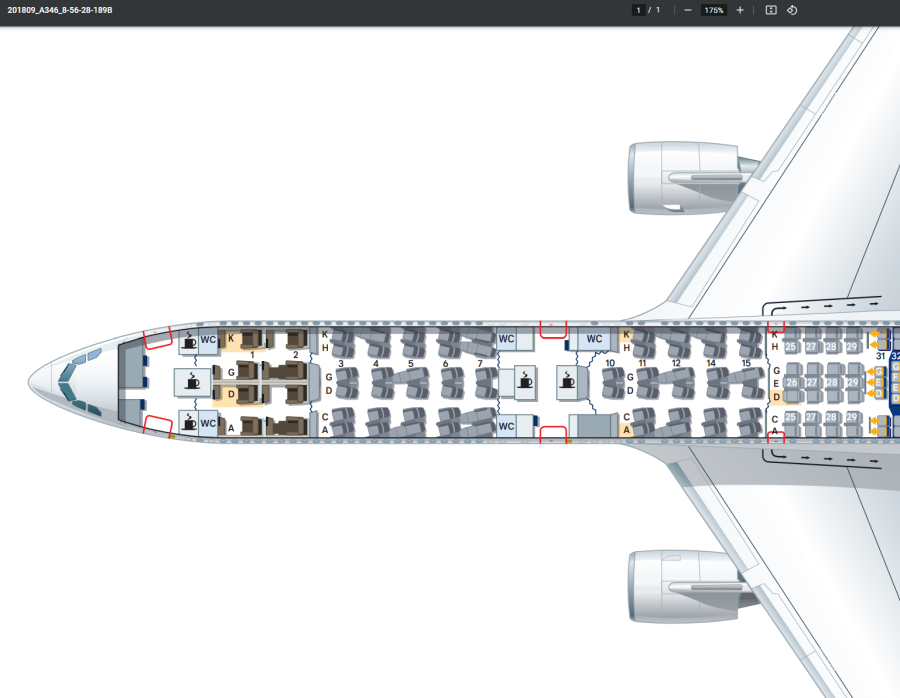Click the lower front galley coffee icon

click(189, 421)
